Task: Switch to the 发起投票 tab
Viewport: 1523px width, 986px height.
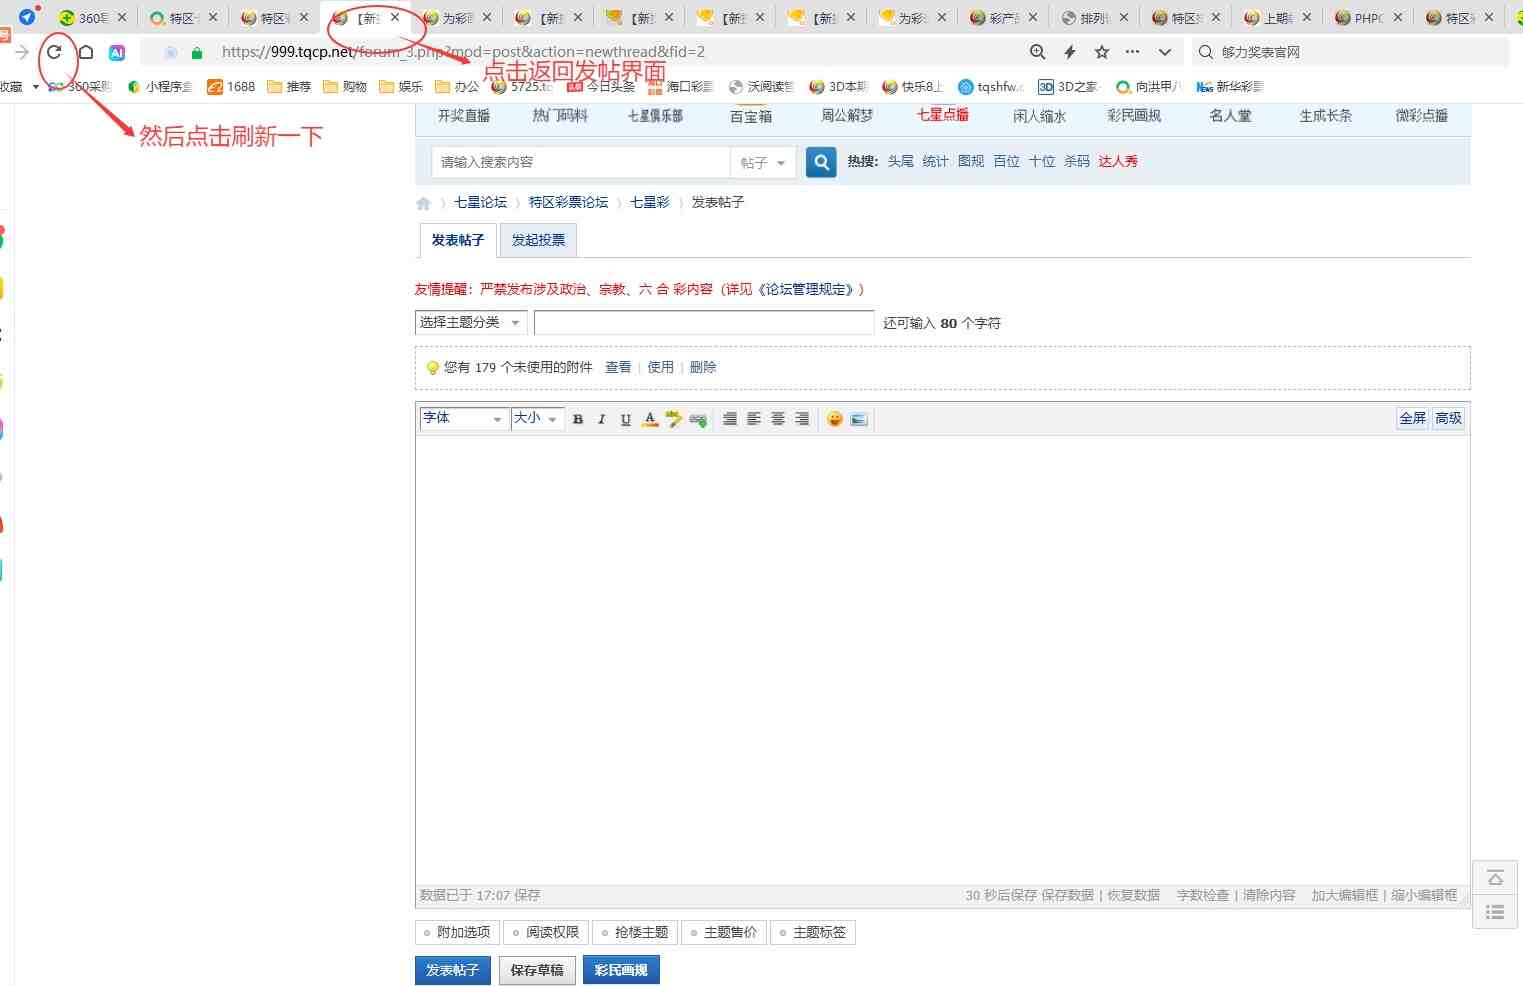Action: point(538,240)
